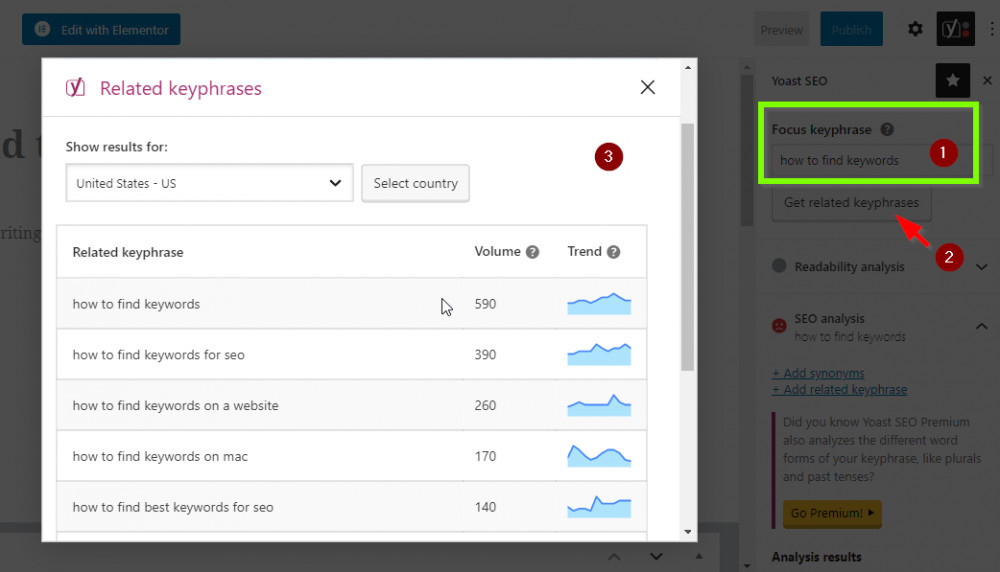View trend chart for keywords on mac
The image size is (1000, 572).
[x=599, y=455]
